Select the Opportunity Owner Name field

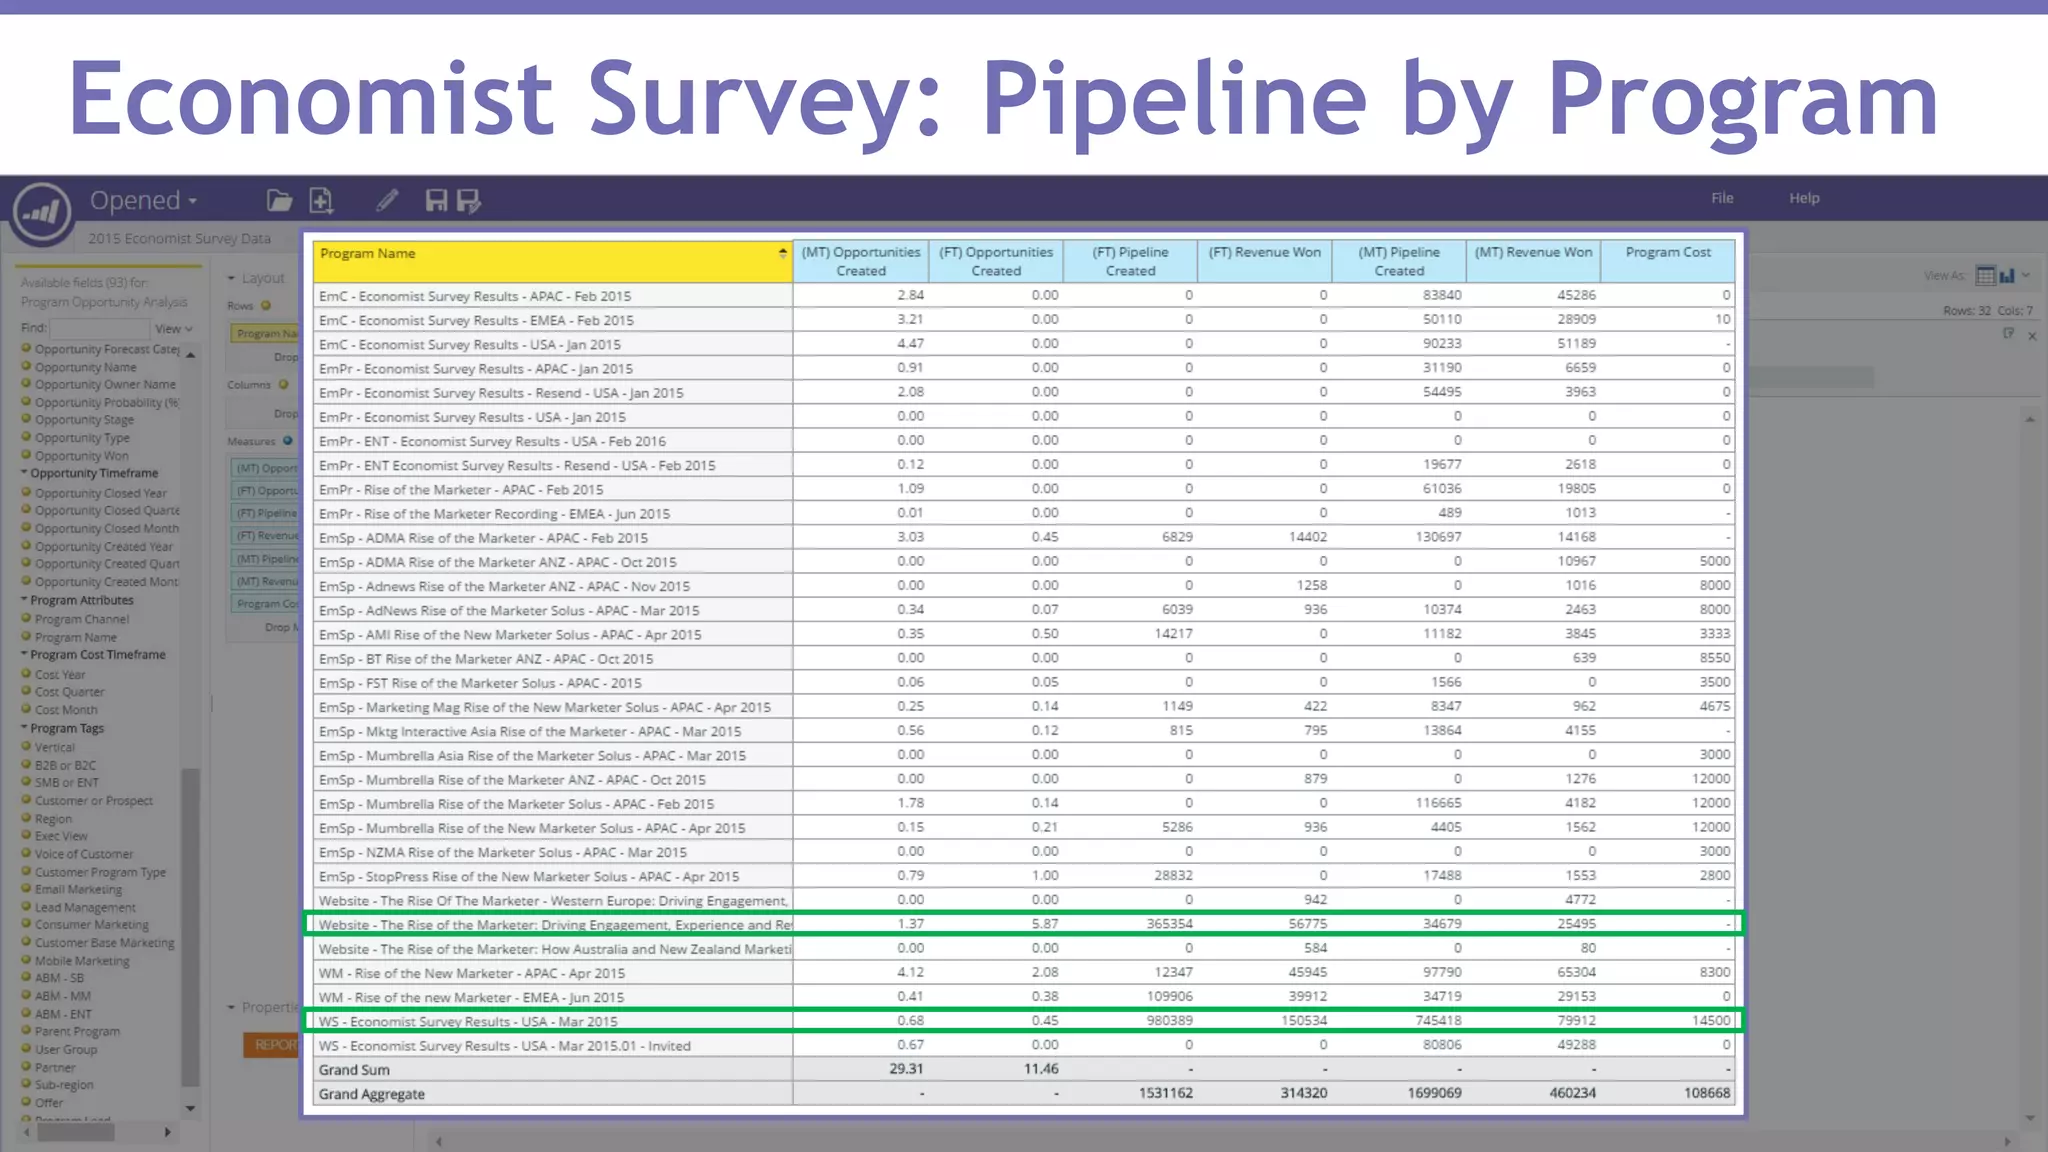[105, 384]
